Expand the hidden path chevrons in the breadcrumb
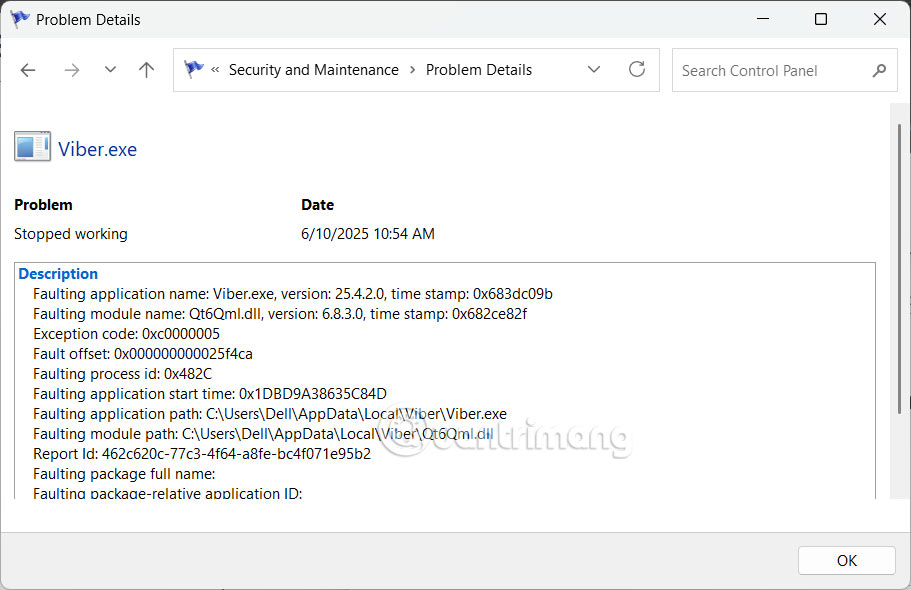Viewport: 911px width, 590px height. [x=216, y=70]
